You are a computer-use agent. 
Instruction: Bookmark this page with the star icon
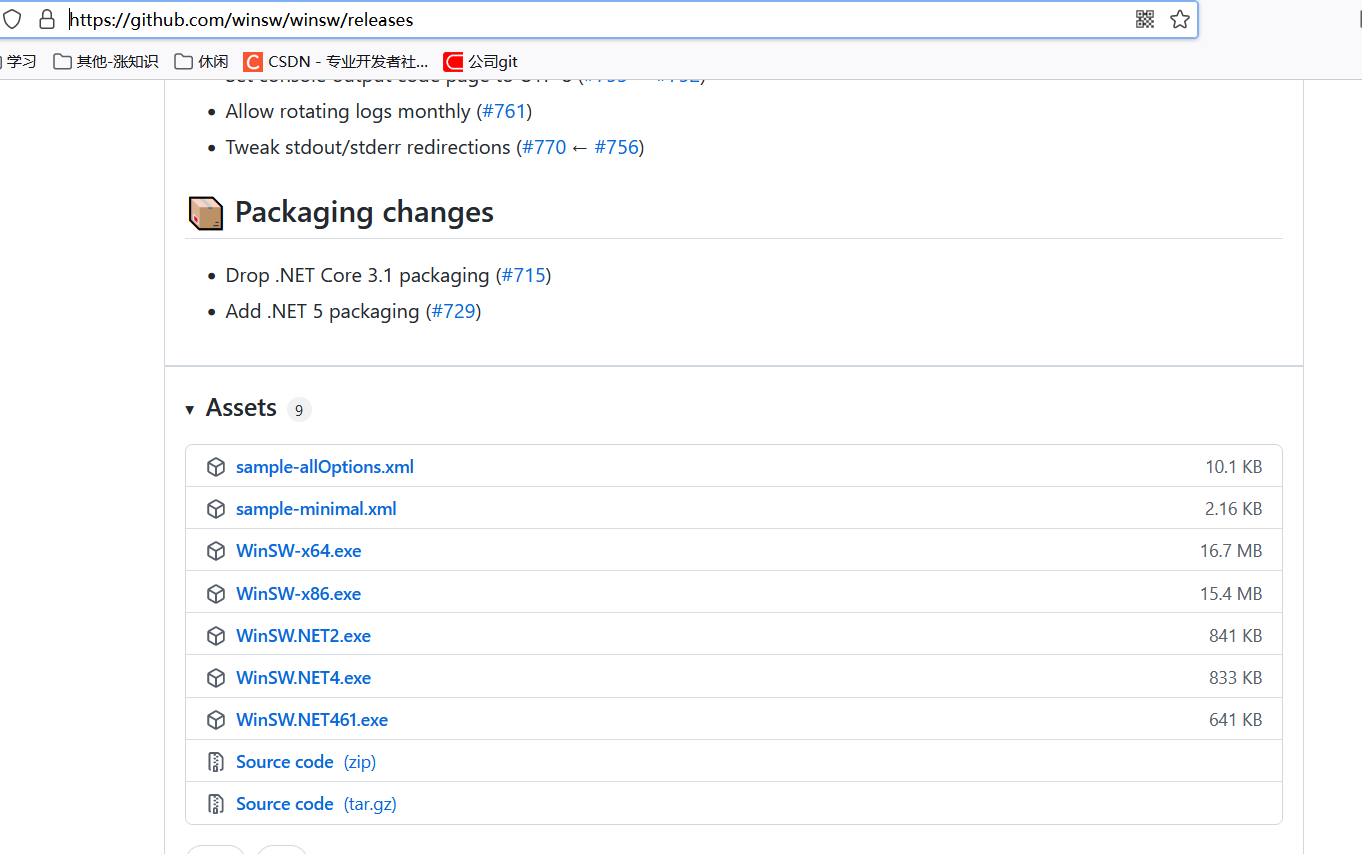[1180, 19]
